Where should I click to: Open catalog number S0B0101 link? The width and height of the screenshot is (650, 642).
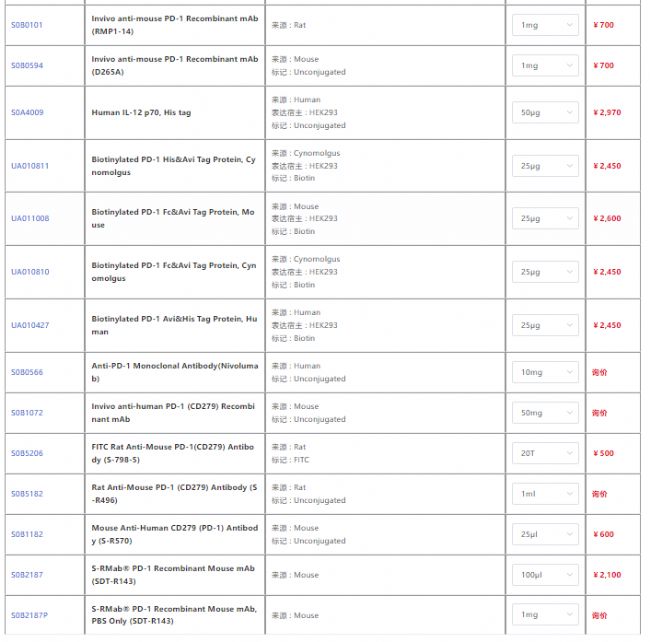coord(27,25)
